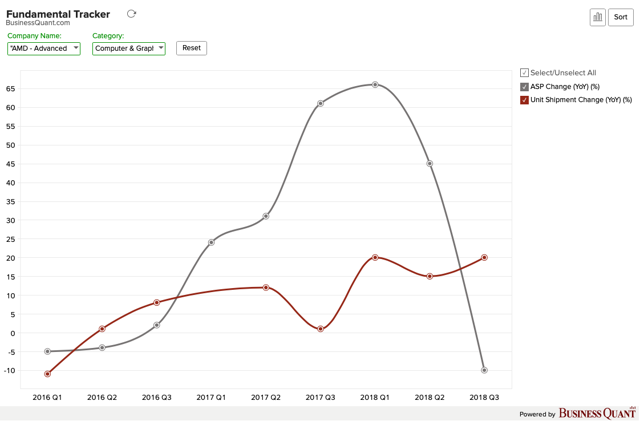Uncheck Unit Shipment Change (YoY) (%) series
640x421 pixels.
click(524, 100)
